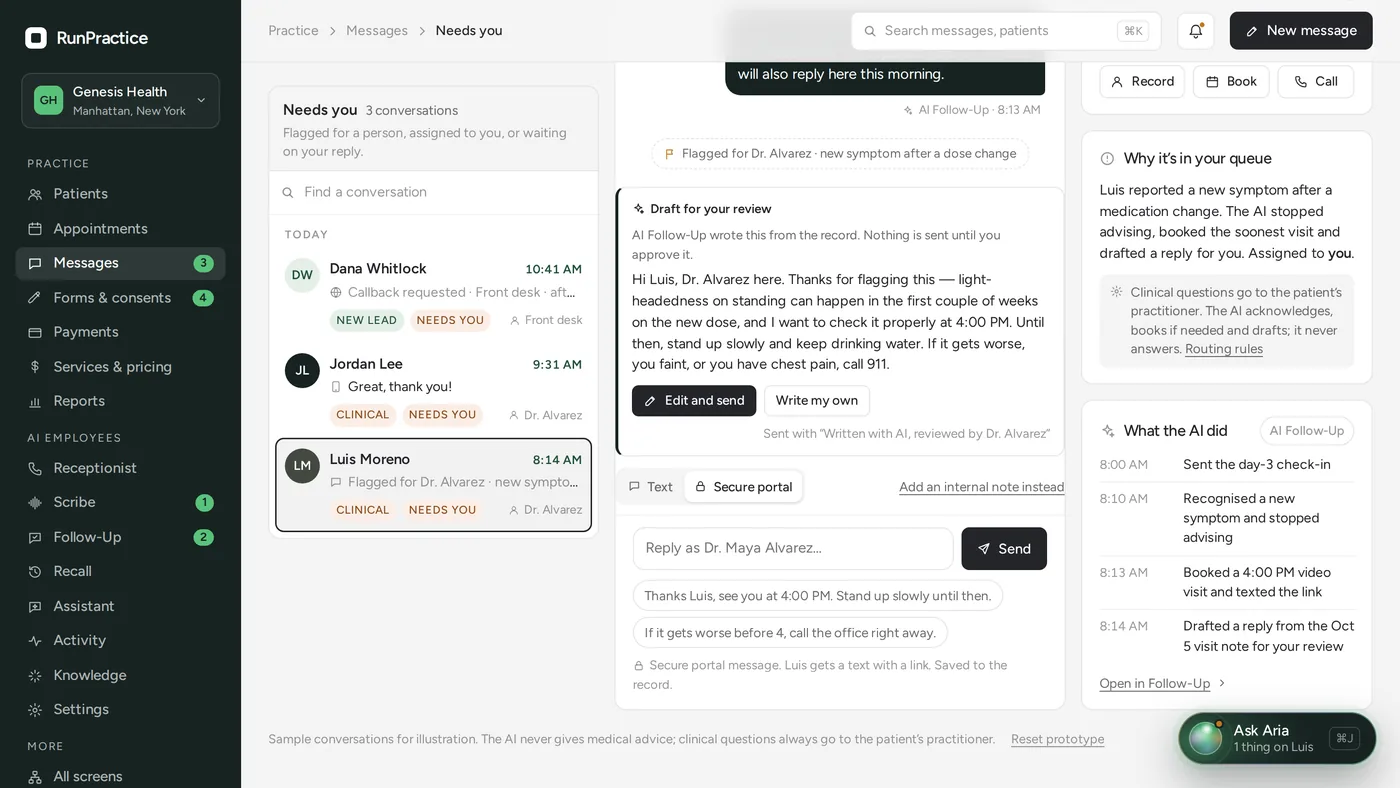Click the JL avatar for Jordan Lee
The image size is (1400, 788).
click(302, 370)
